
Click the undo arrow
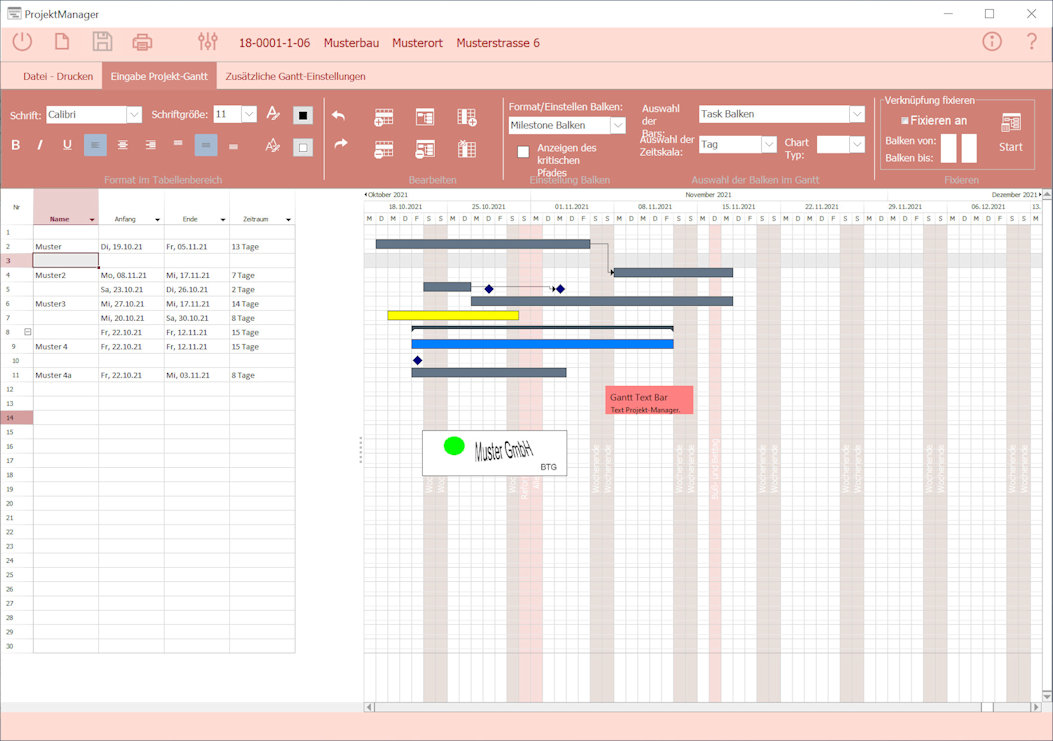click(x=338, y=116)
